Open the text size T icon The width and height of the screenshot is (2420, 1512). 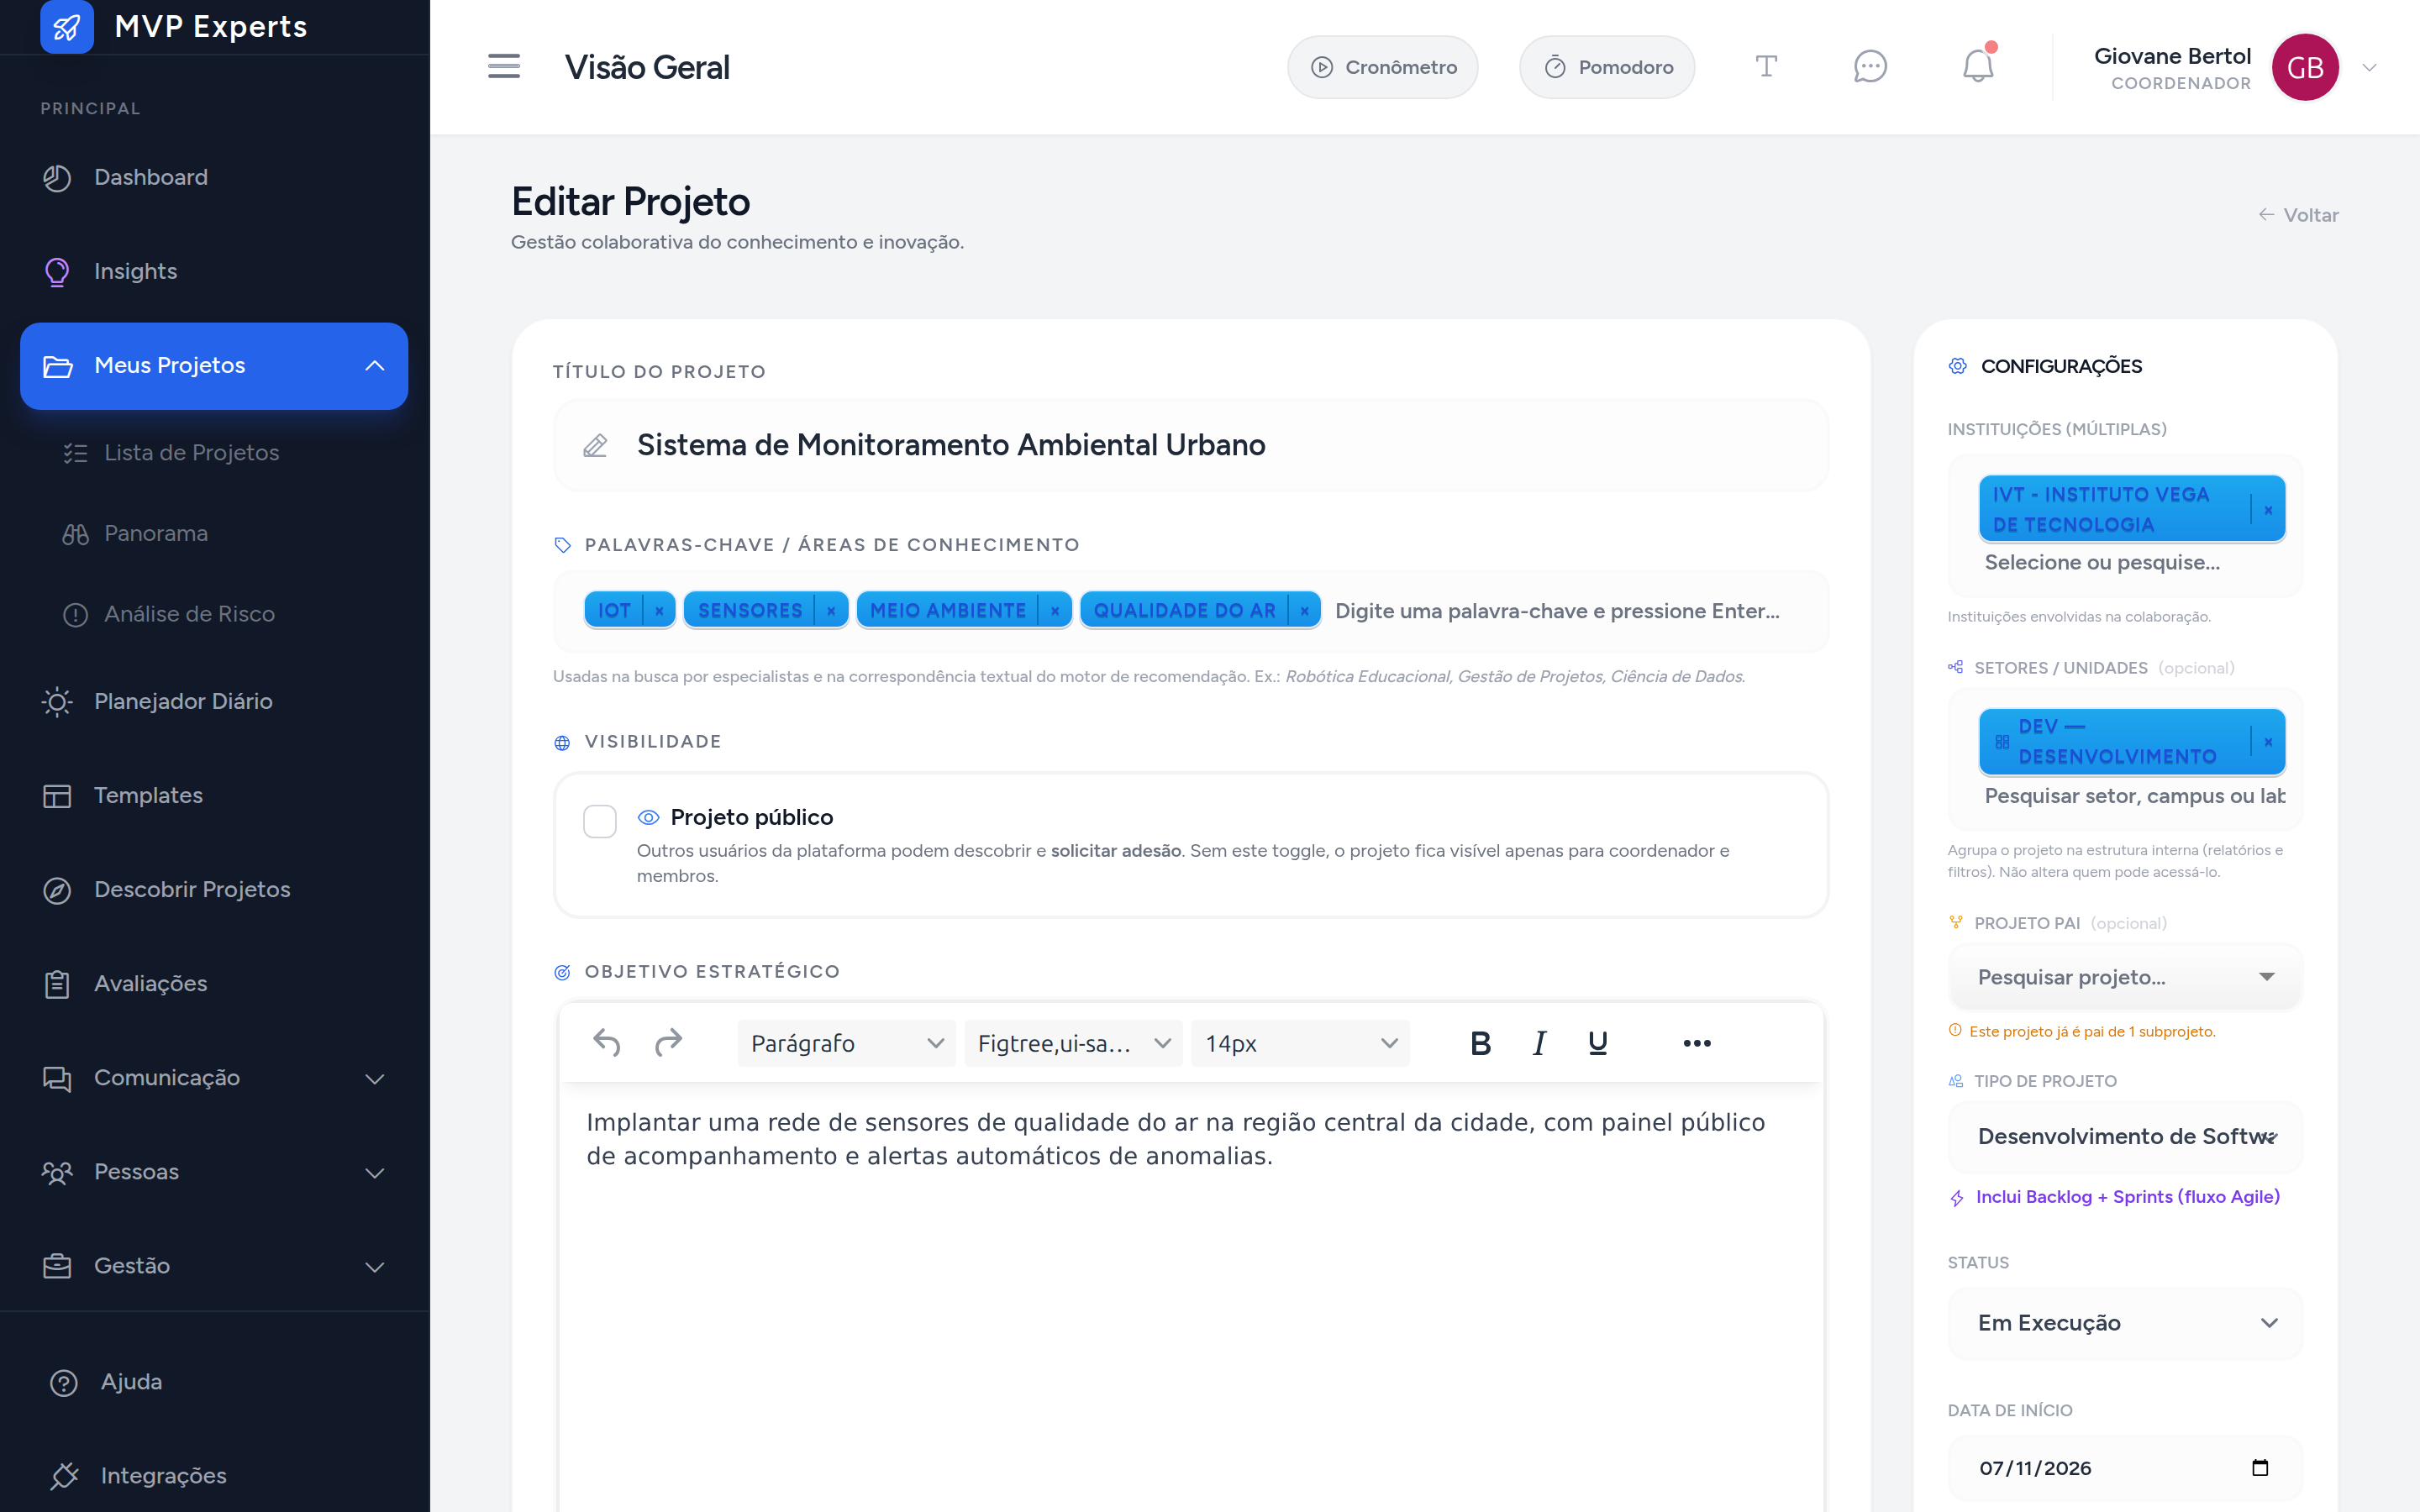pos(1766,67)
